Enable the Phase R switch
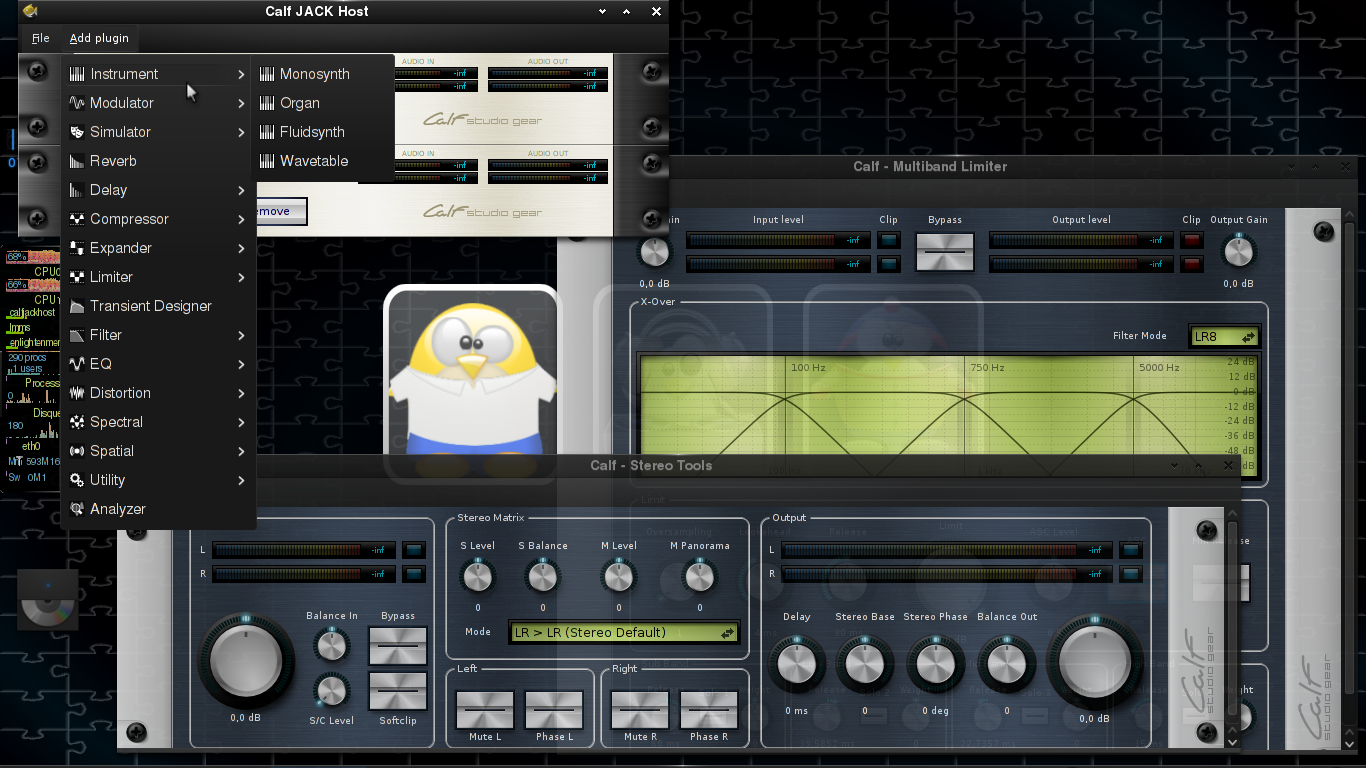The width and height of the screenshot is (1366, 768). pyautogui.click(x=708, y=710)
